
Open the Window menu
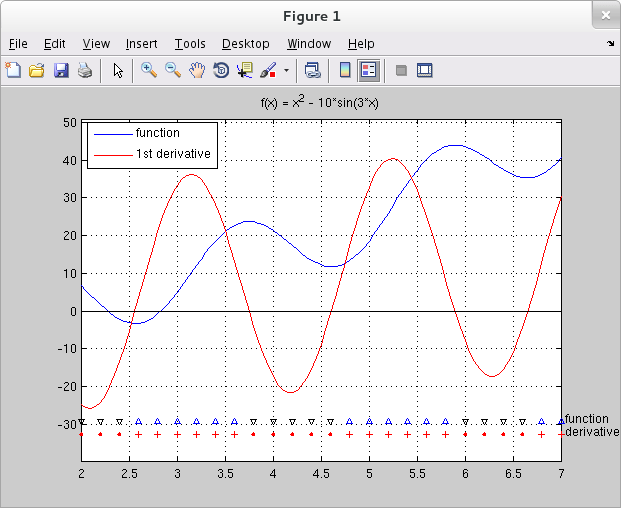coord(309,44)
